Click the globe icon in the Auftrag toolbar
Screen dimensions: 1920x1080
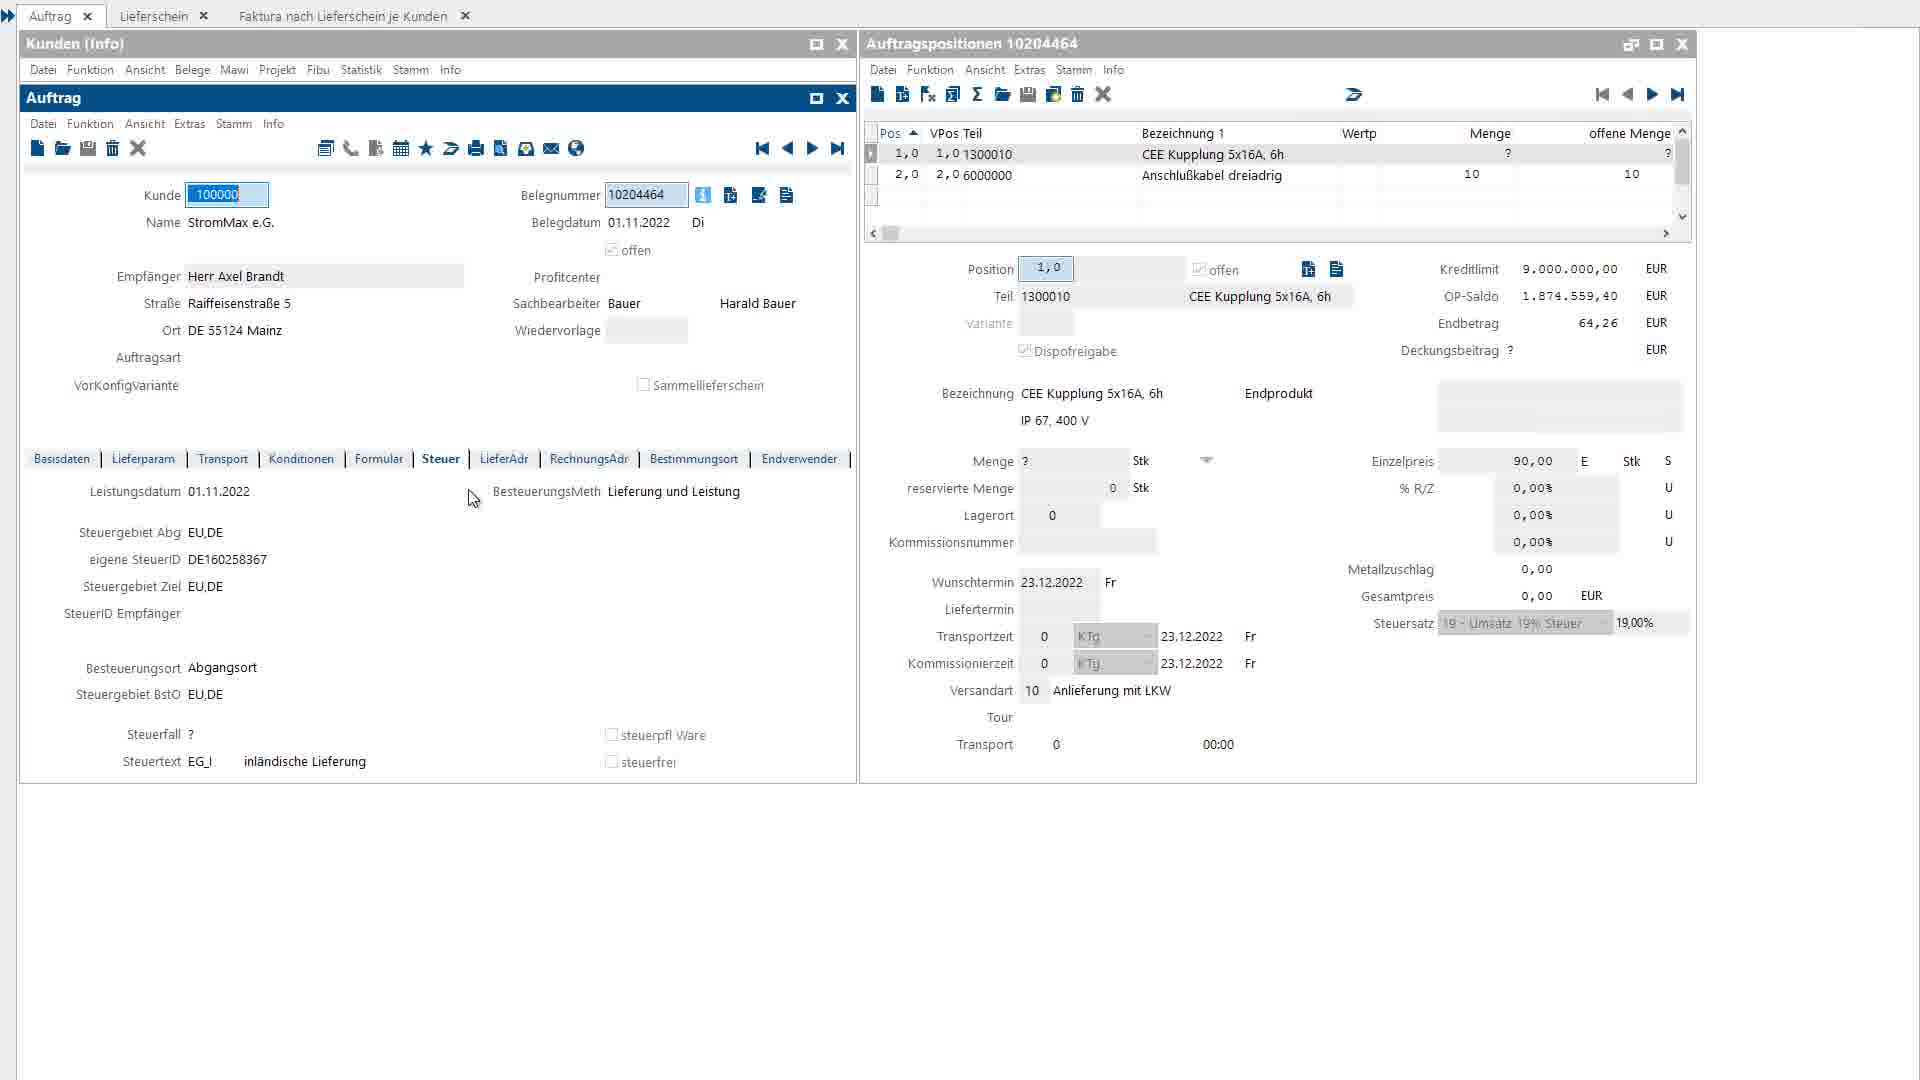click(575, 148)
